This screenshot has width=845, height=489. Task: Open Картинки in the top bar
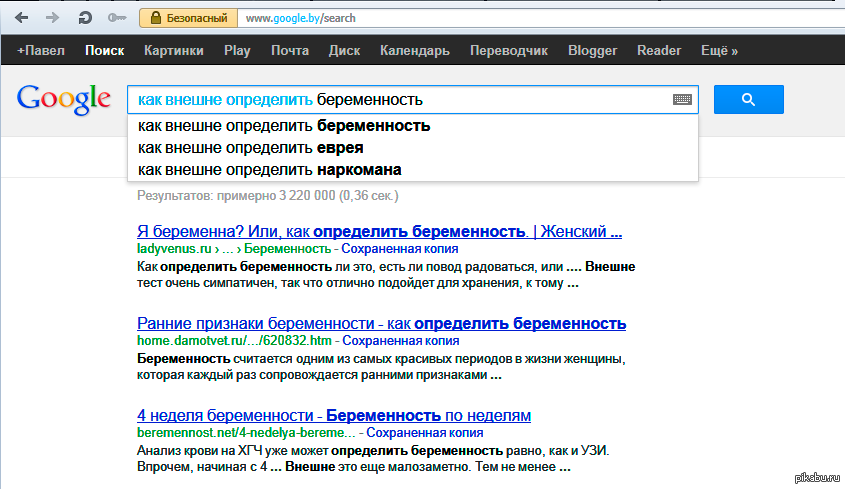click(173, 50)
